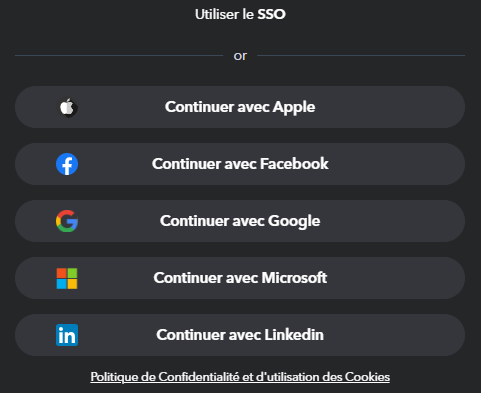Click the Facebook logo icon
Viewport: 481px width, 393px height.
pyautogui.click(x=67, y=164)
